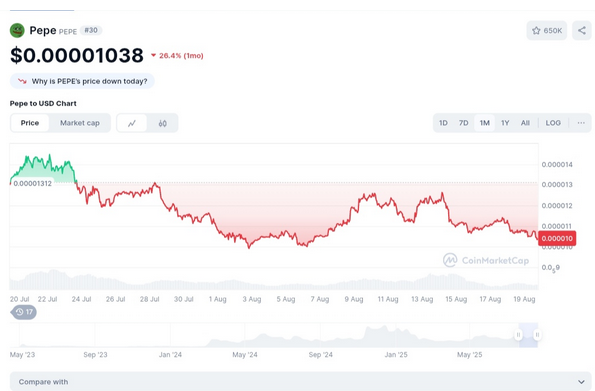The width and height of the screenshot is (595, 391).
Task: Switch to candlestick chart icon
Action: [162, 123]
